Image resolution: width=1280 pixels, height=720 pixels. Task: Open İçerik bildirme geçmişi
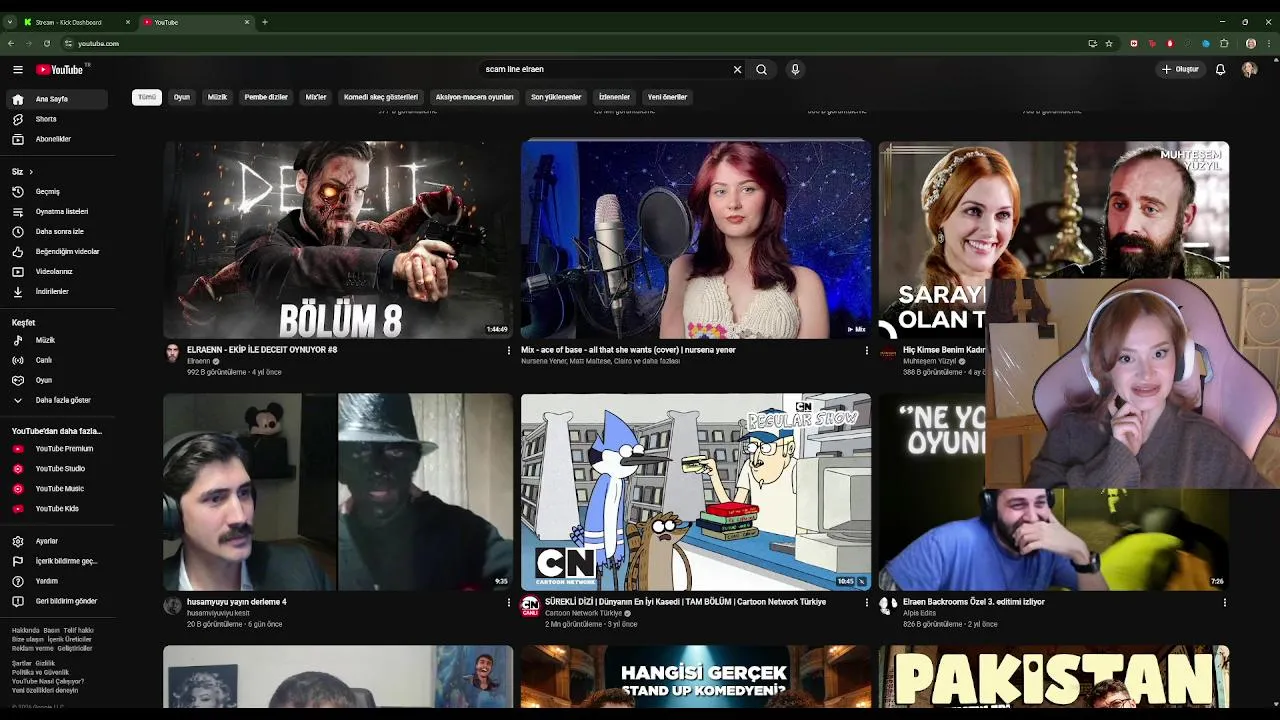(x=56, y=561)
